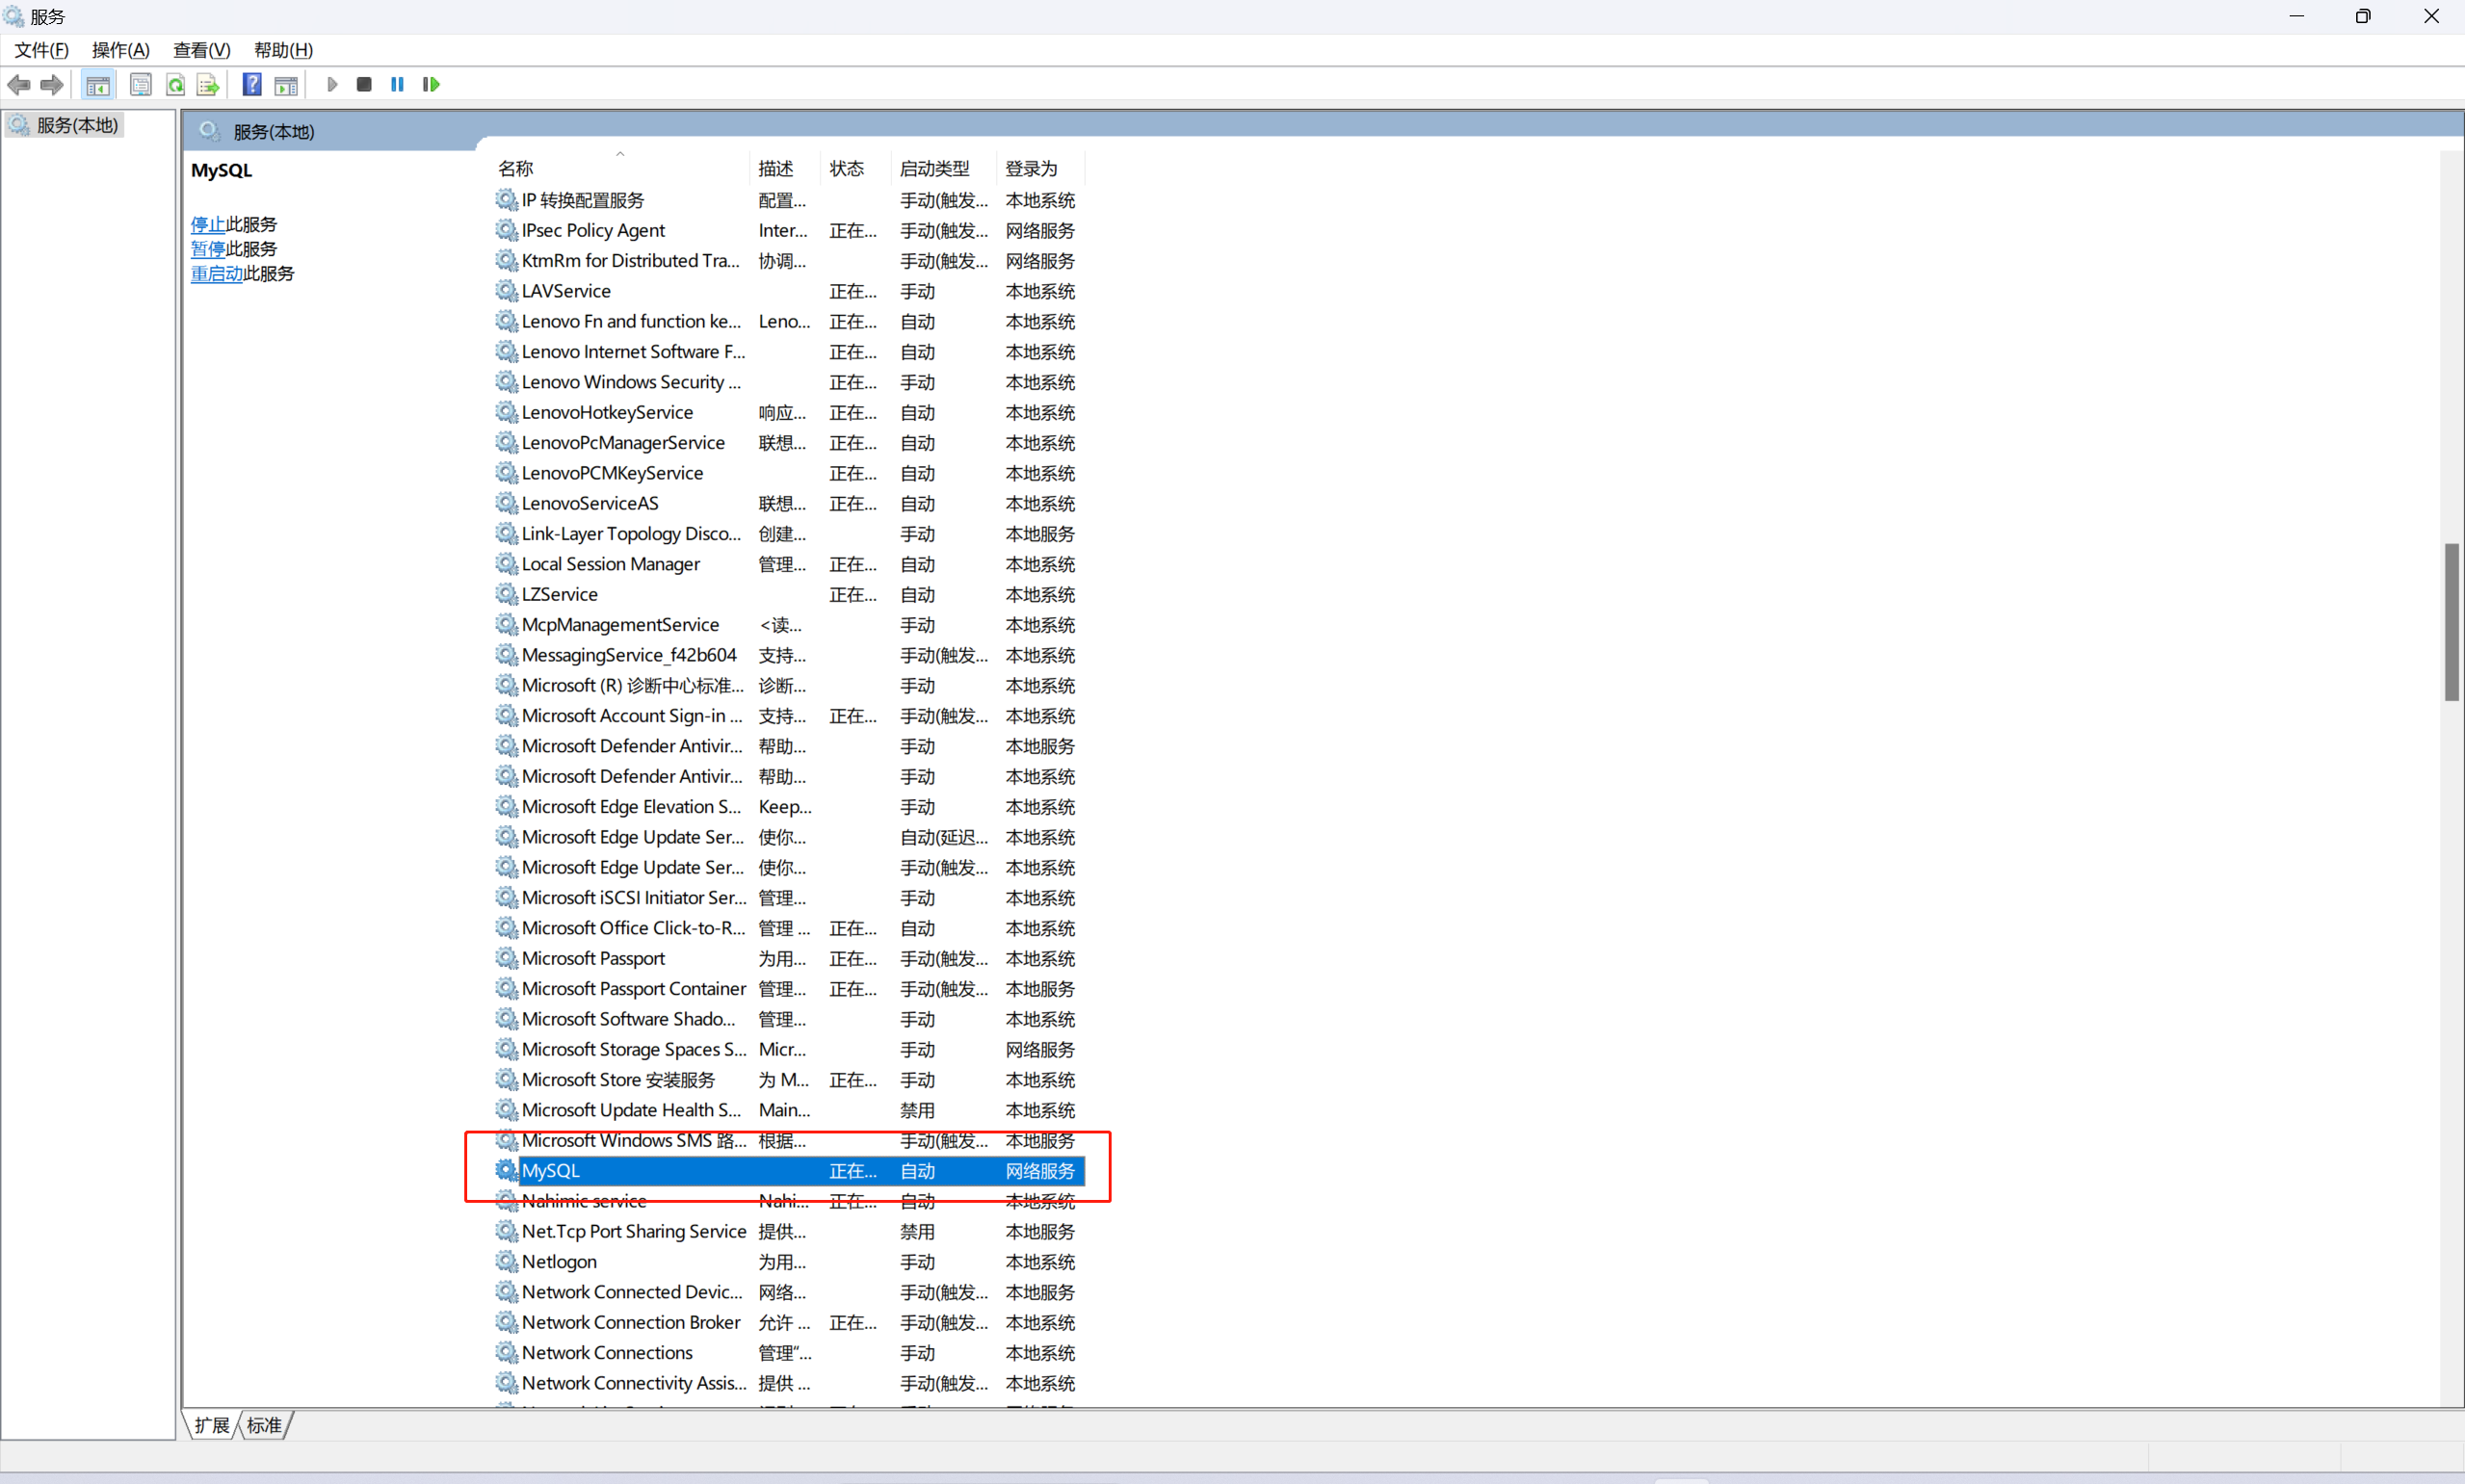Open the 查看(V) menu
Viewport: 2465px width, 1484px height.
coord(201,50)
